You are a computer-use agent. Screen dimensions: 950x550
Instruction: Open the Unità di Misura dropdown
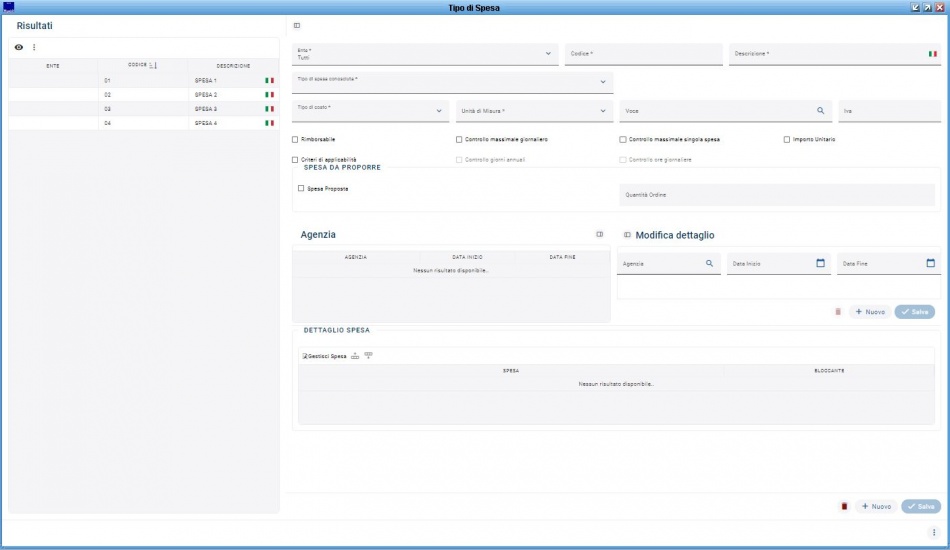pyautogui.click(x=603, y=110)
